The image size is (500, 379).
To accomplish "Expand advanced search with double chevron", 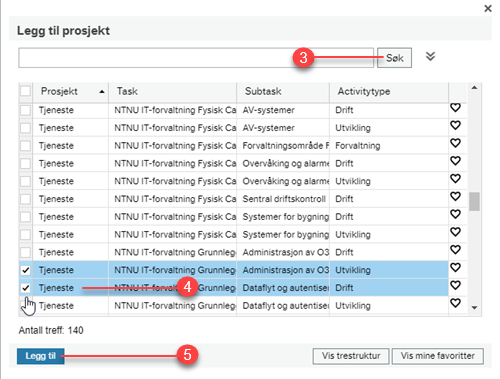I will click(430, 56).
